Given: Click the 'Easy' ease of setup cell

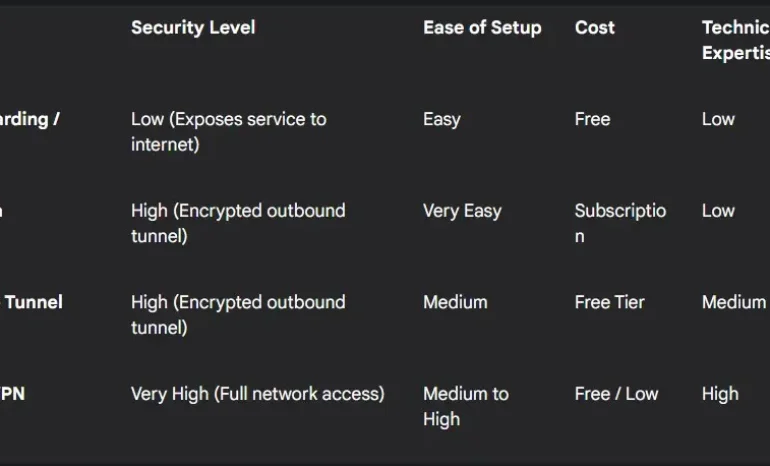Looking at the screenshot, I should pyautogui.click(x=442, y=119).
